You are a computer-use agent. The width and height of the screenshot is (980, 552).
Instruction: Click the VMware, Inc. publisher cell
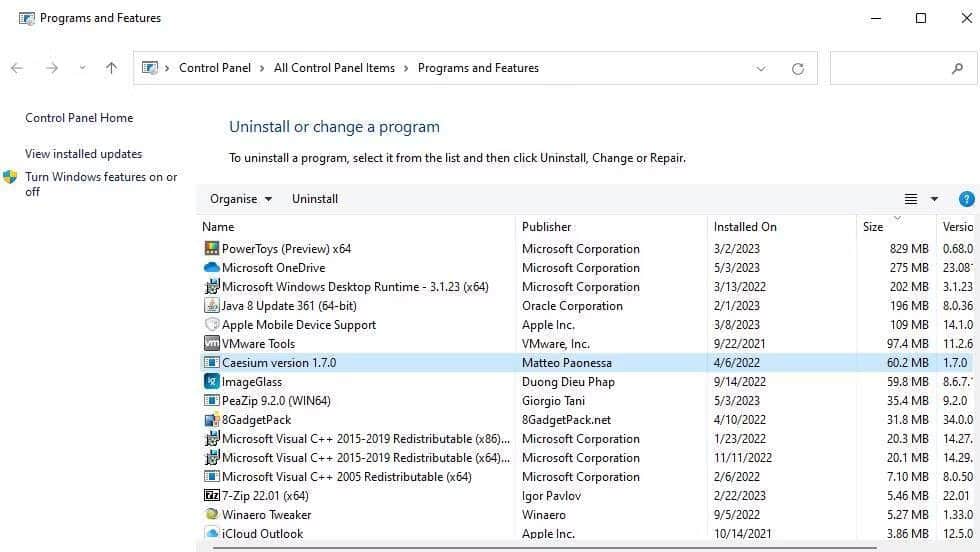[x=556, y=344]
